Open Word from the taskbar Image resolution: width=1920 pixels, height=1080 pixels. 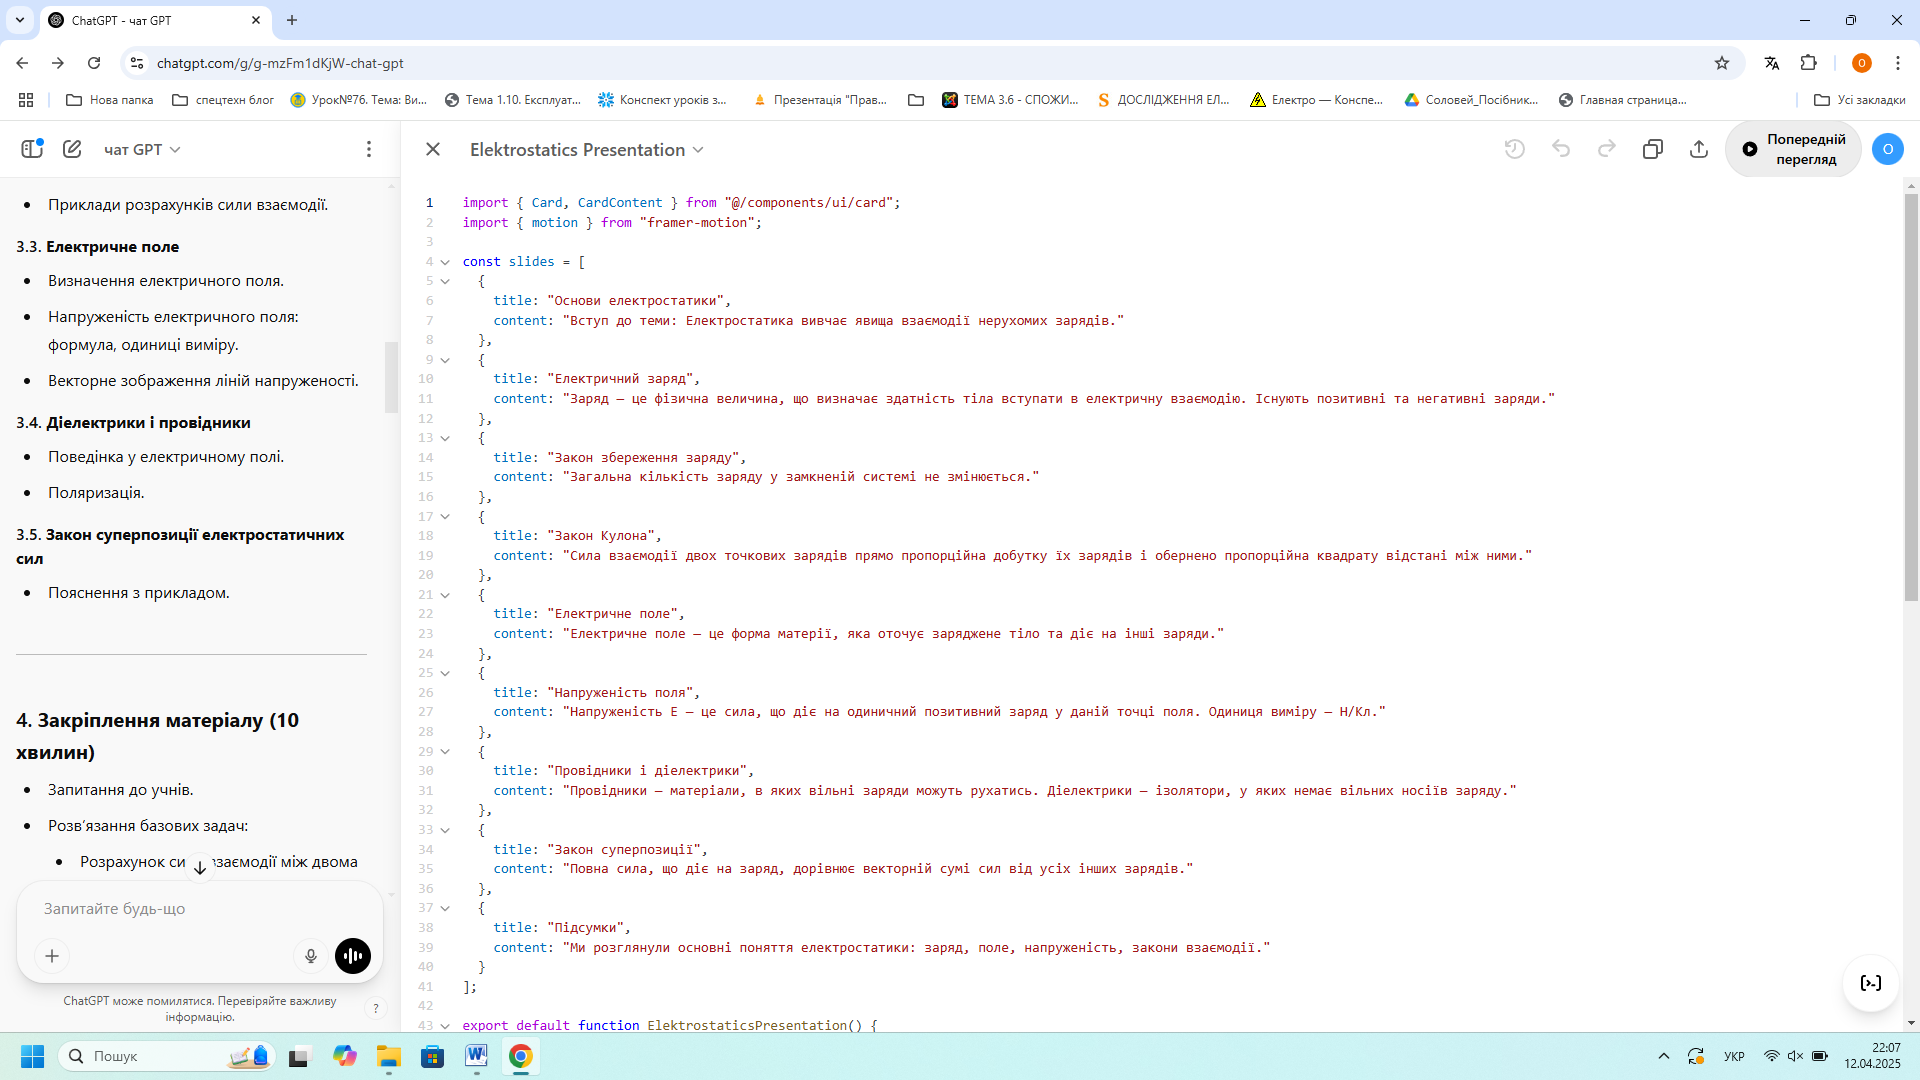pos(476,1056)
